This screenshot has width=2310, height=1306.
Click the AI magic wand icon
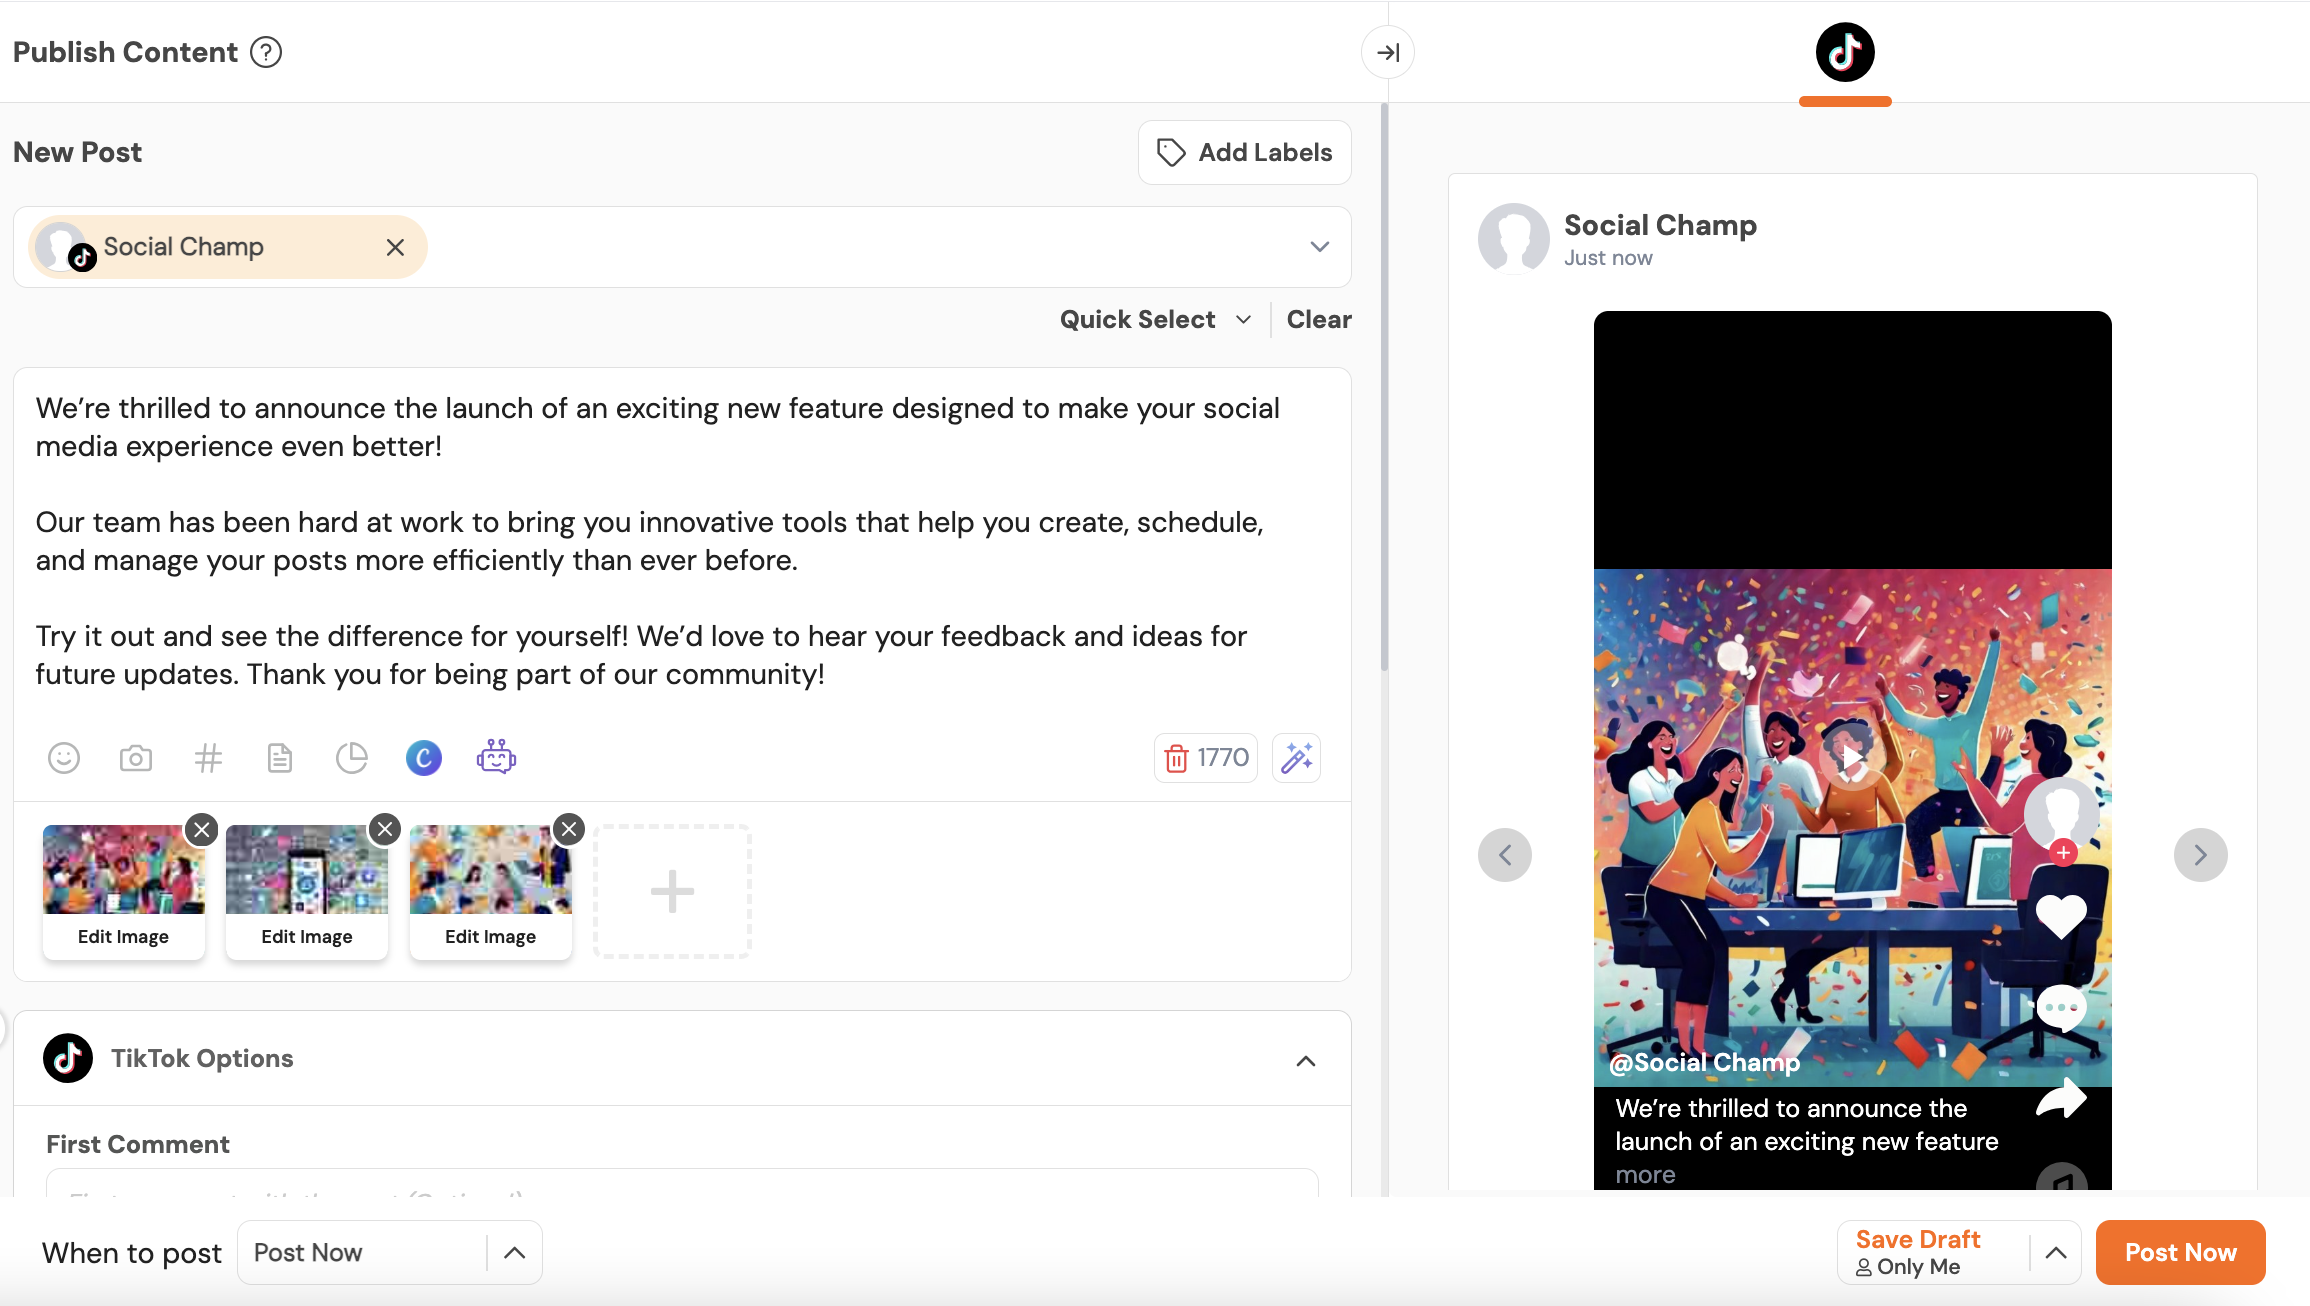[x=1297, y=758]
